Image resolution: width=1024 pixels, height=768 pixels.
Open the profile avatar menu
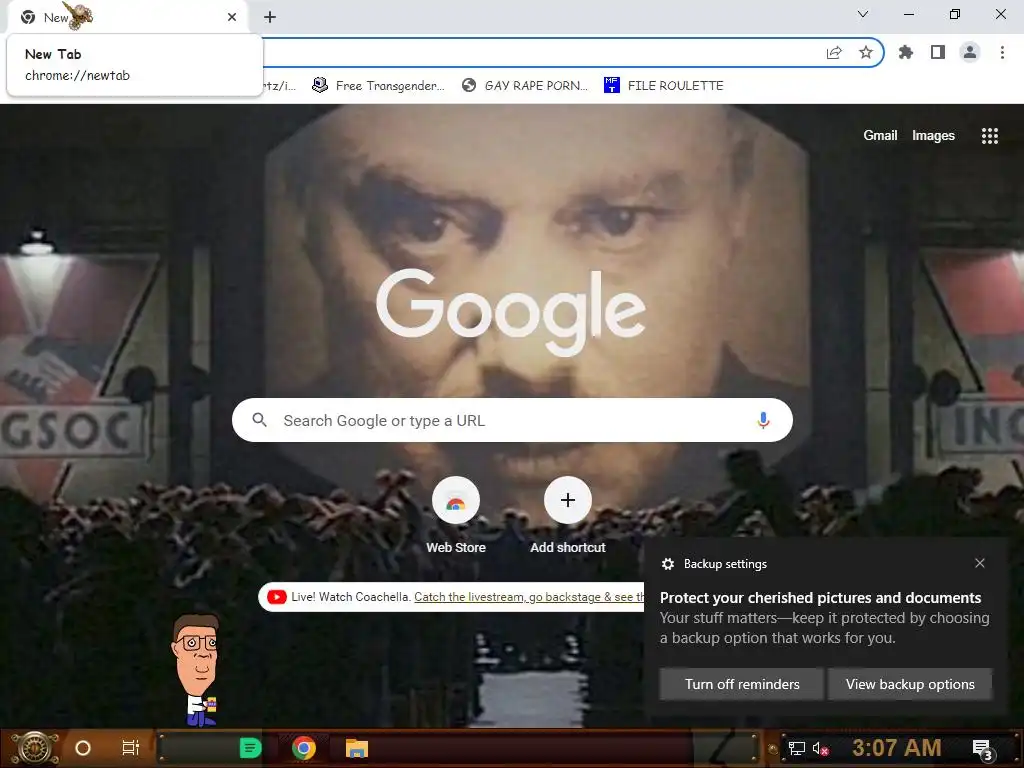coord(970,52)
